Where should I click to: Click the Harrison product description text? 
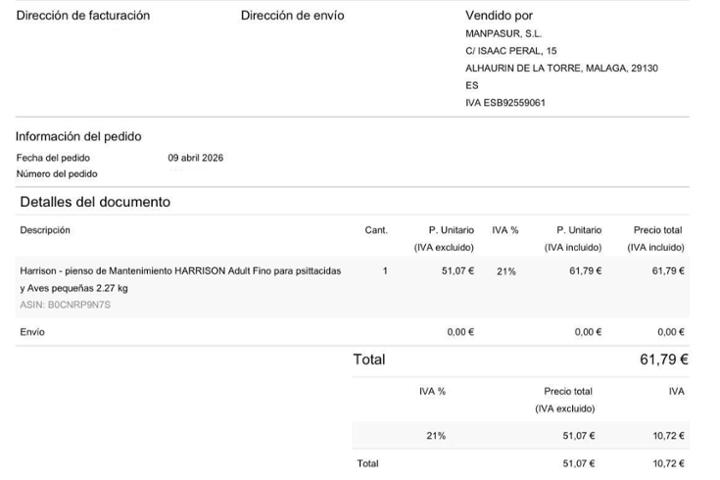[180, 271]
